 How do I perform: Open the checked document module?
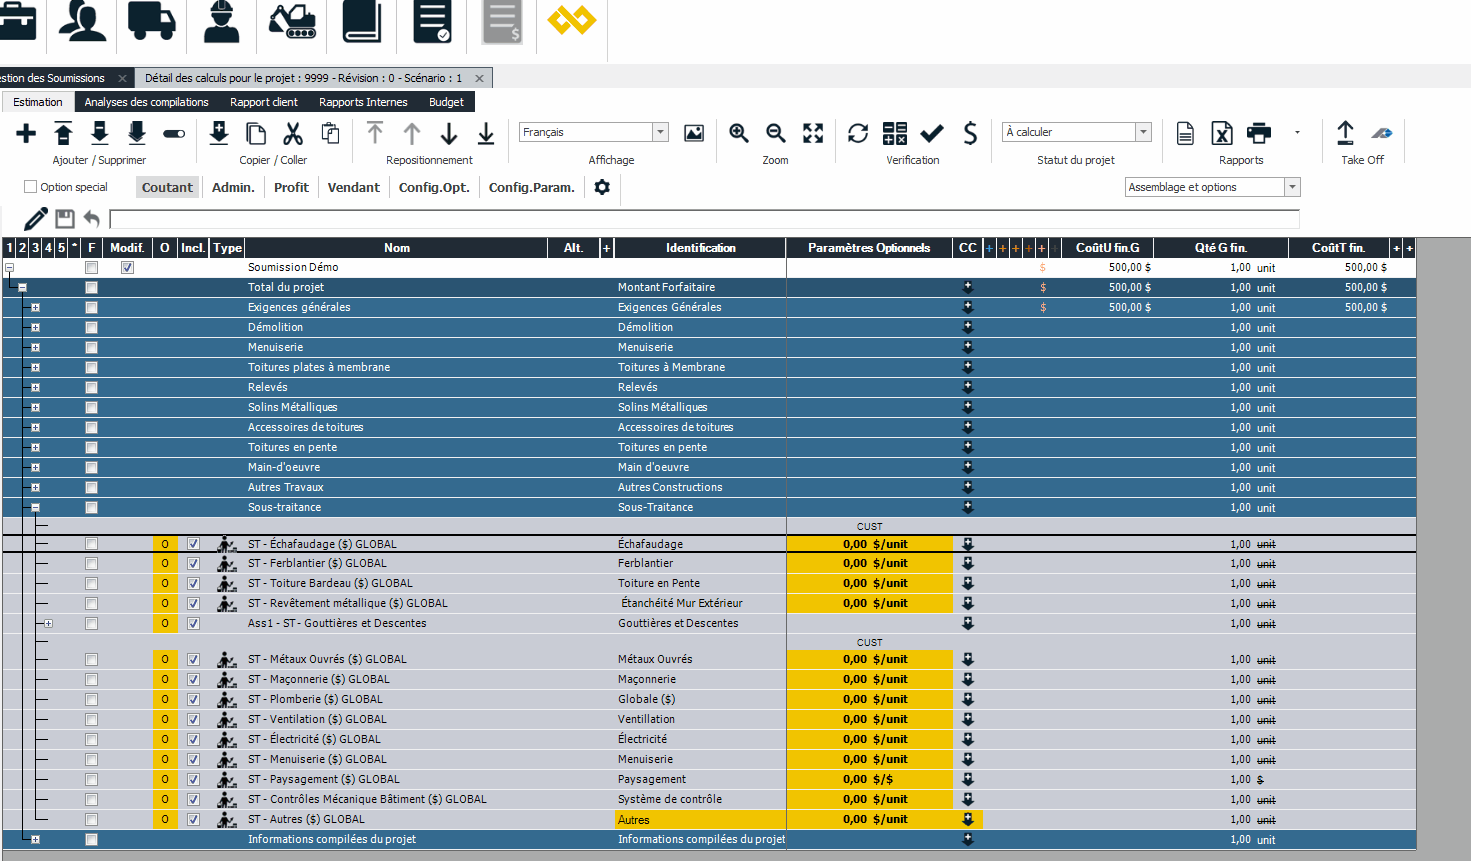coord(432,21)
